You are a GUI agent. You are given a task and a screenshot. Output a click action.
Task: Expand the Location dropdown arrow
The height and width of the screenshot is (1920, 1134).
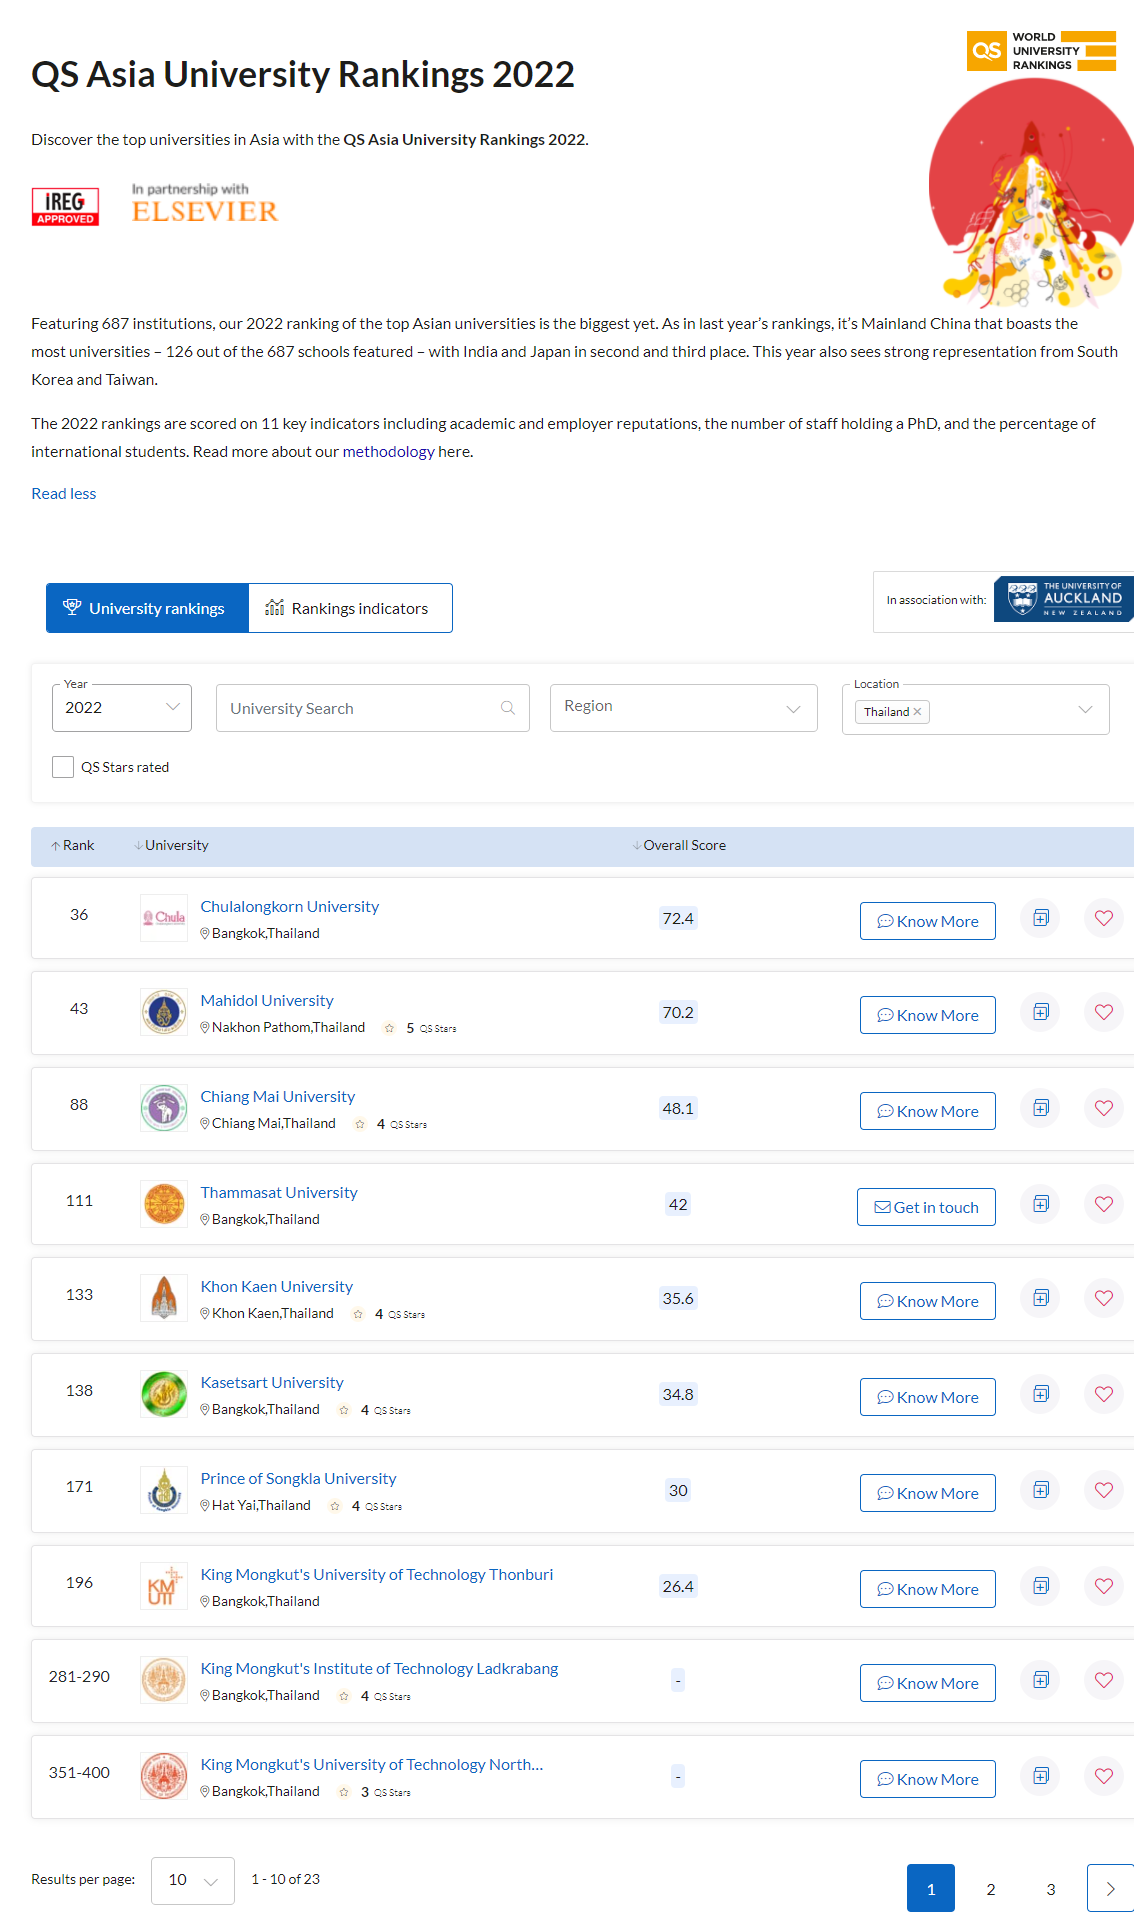pos(1085,710)
